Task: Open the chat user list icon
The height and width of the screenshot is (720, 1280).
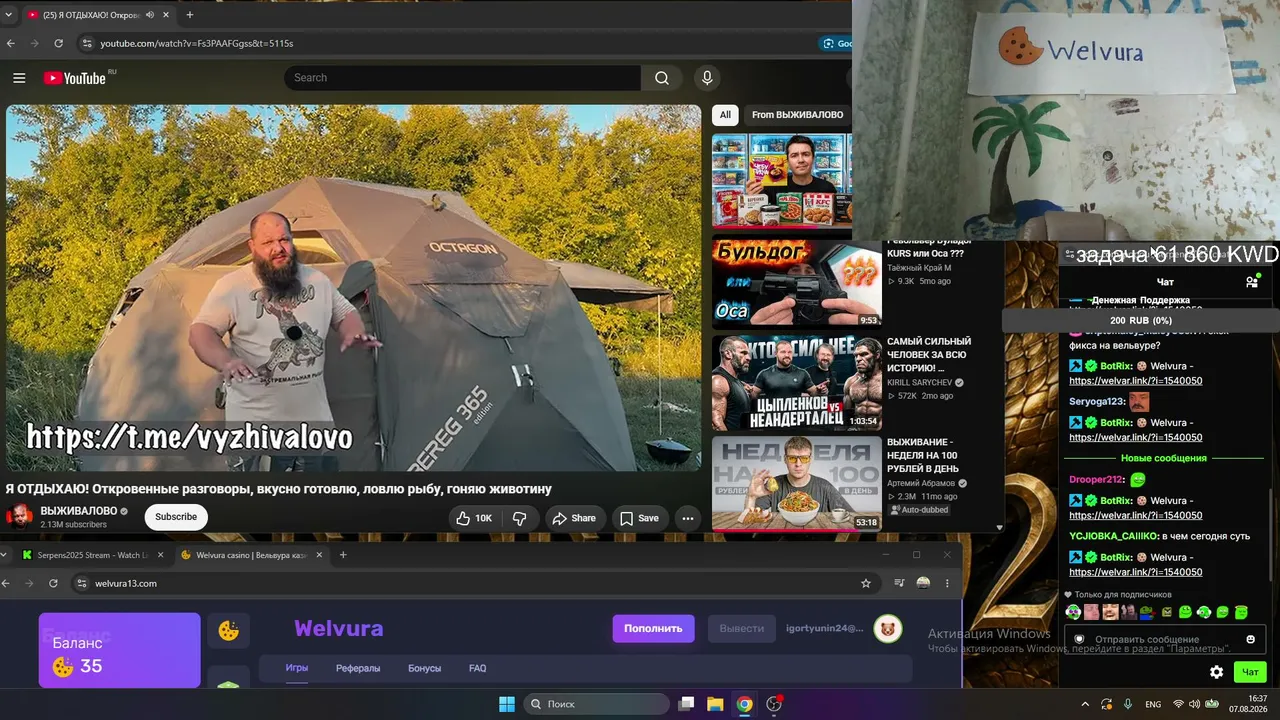Action: (x=1251, y=282)
